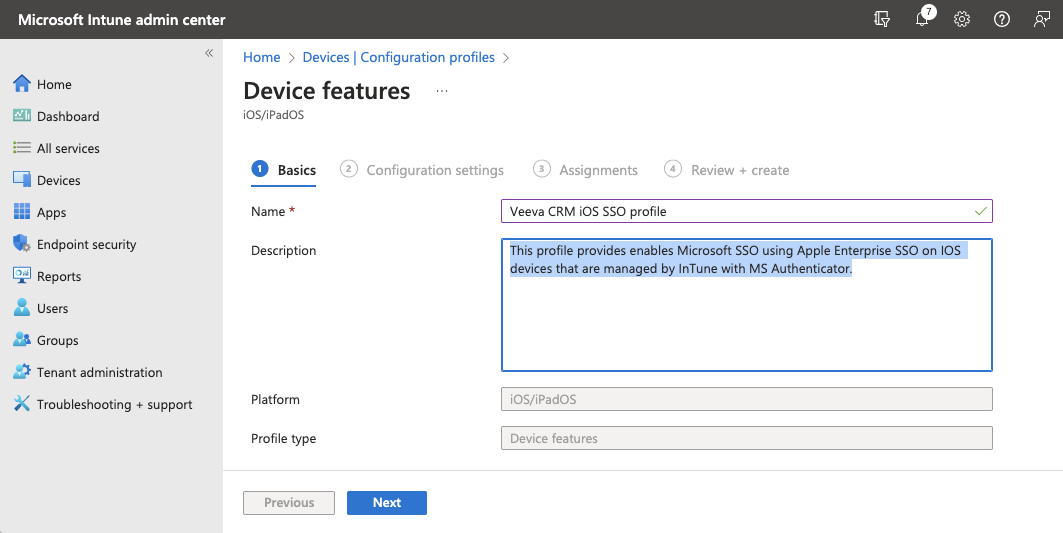This screenshot has width=1063, height=533.
Task: Click the Apps grid icon in sidebar
Action: pos(22,212)
